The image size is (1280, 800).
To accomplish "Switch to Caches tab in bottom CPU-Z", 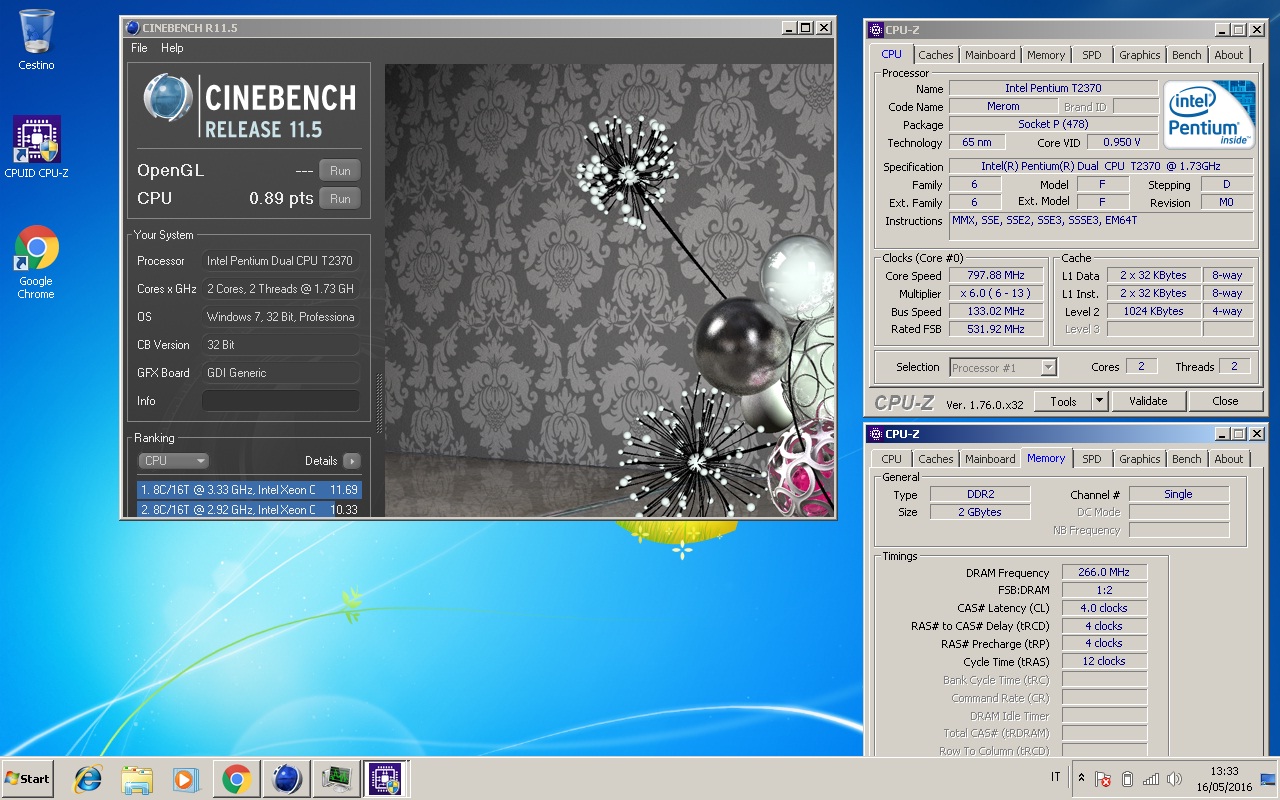I will (x=936, y=459).
